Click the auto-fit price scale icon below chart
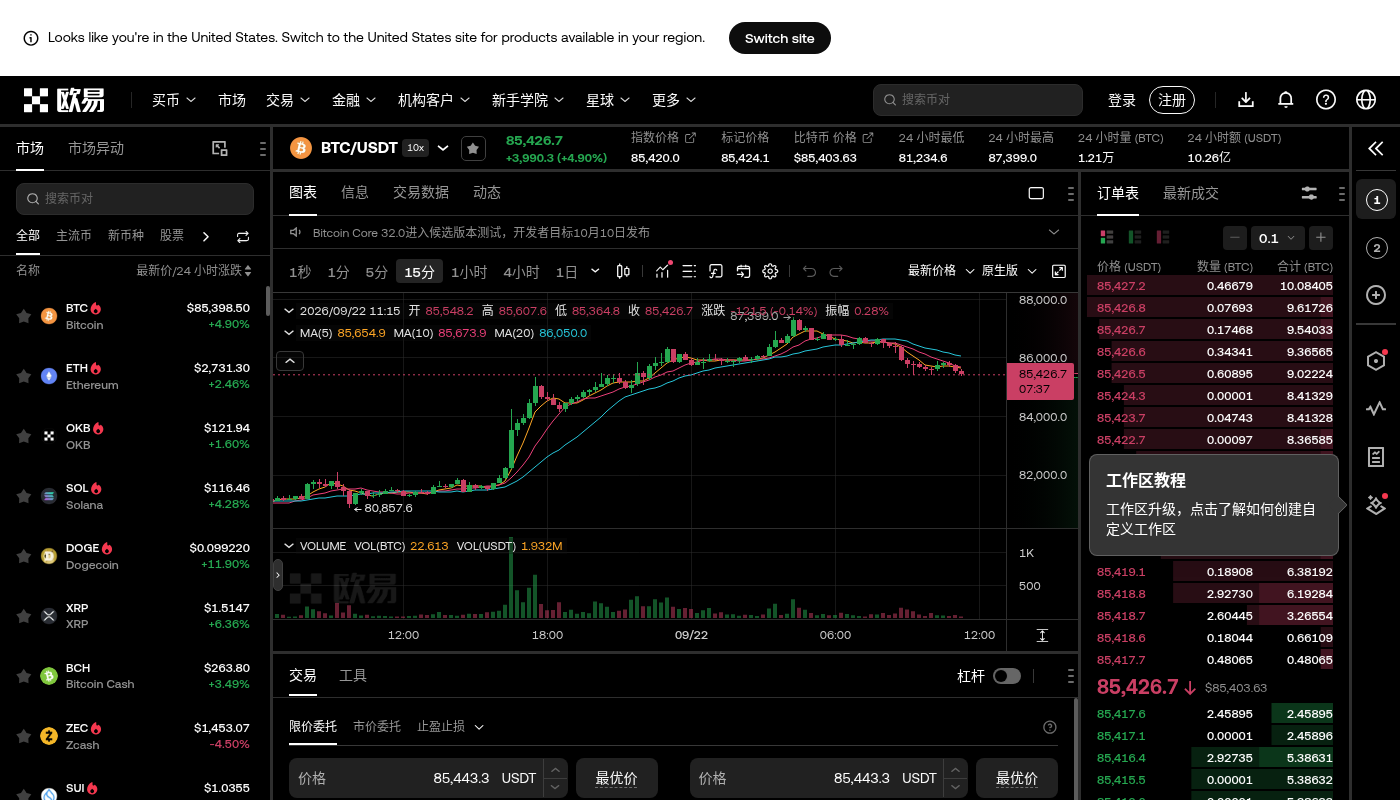Viewport: 1400px width, 800px height. click(1042, 635)
